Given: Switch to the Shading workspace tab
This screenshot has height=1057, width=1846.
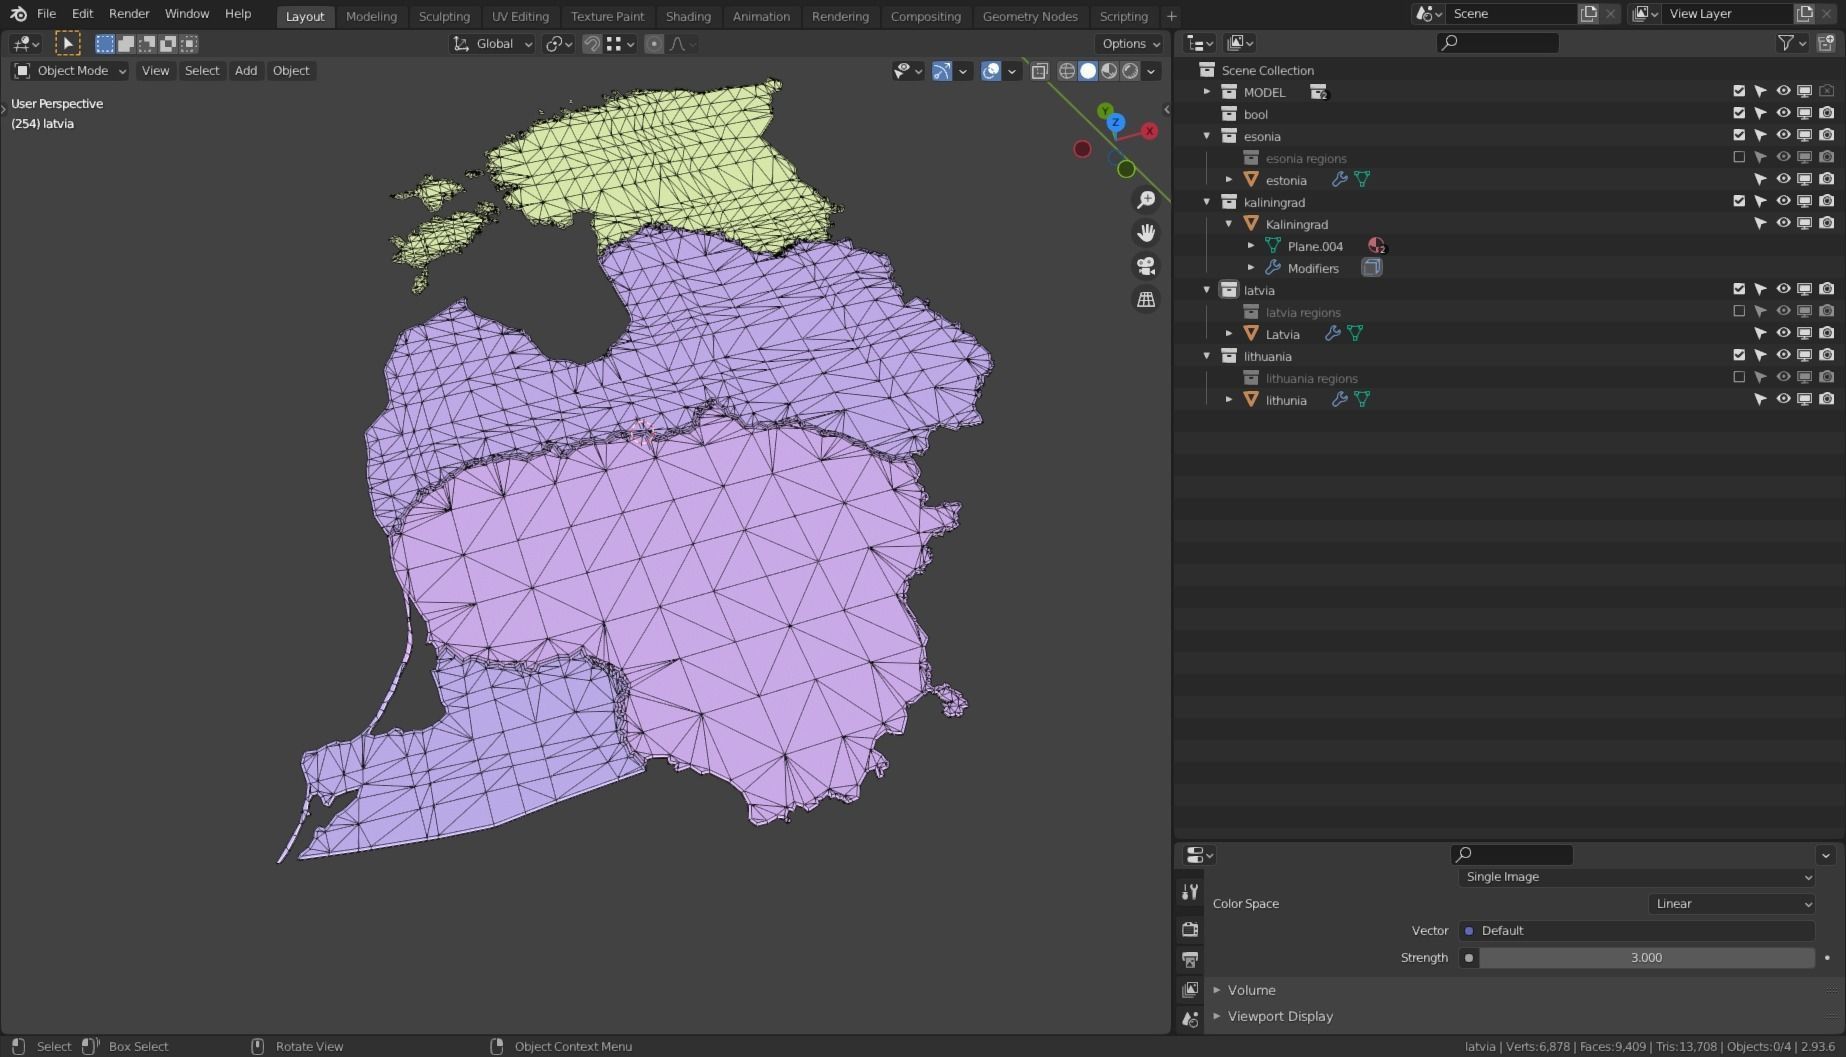Looking at the screenshot, I should 688,16.
